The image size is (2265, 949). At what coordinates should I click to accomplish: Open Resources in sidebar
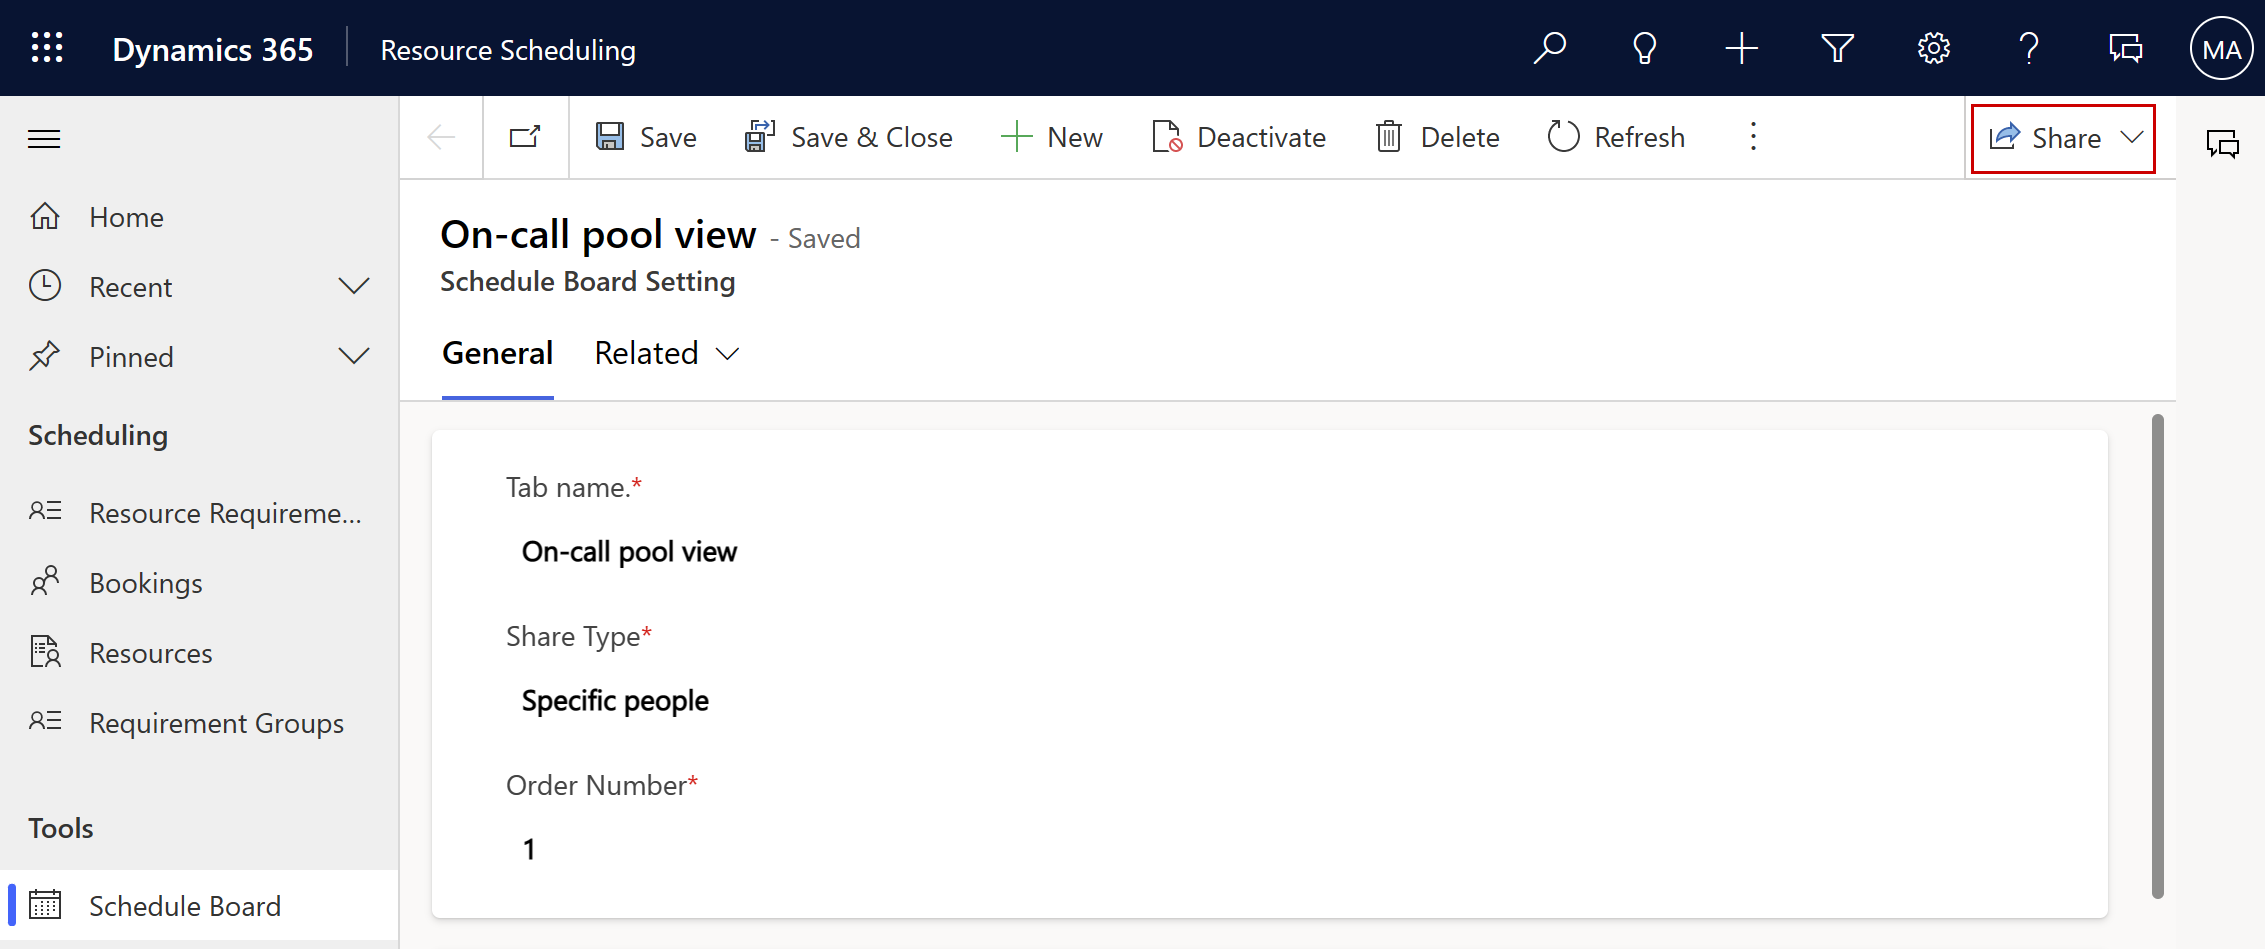click(x=200, y=653)
